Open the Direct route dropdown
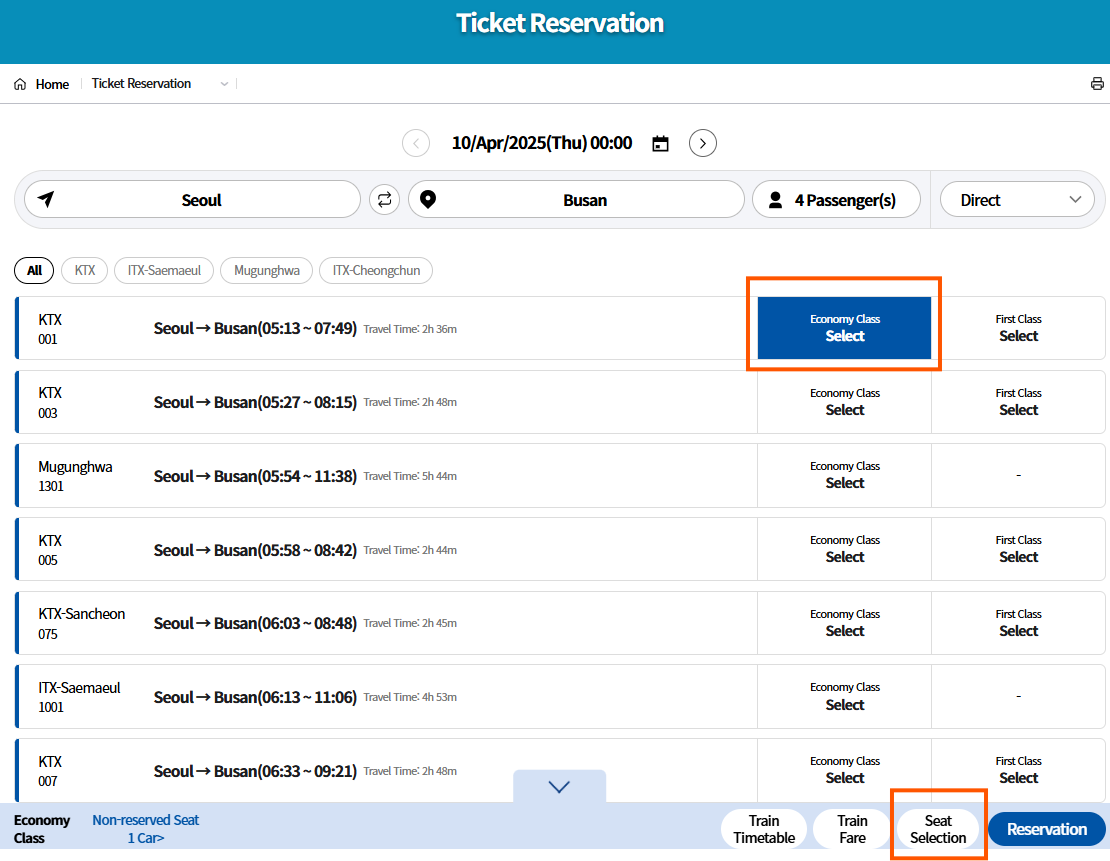Image resolution: width=1110 pixels, height=861 pixels. tap(1017, 199)
